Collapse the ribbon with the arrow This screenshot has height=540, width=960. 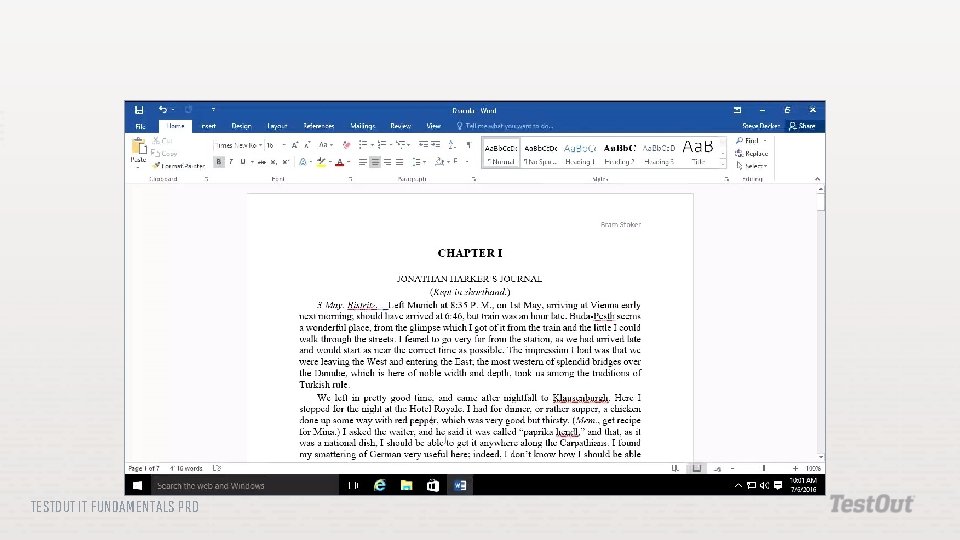(817, 179)
